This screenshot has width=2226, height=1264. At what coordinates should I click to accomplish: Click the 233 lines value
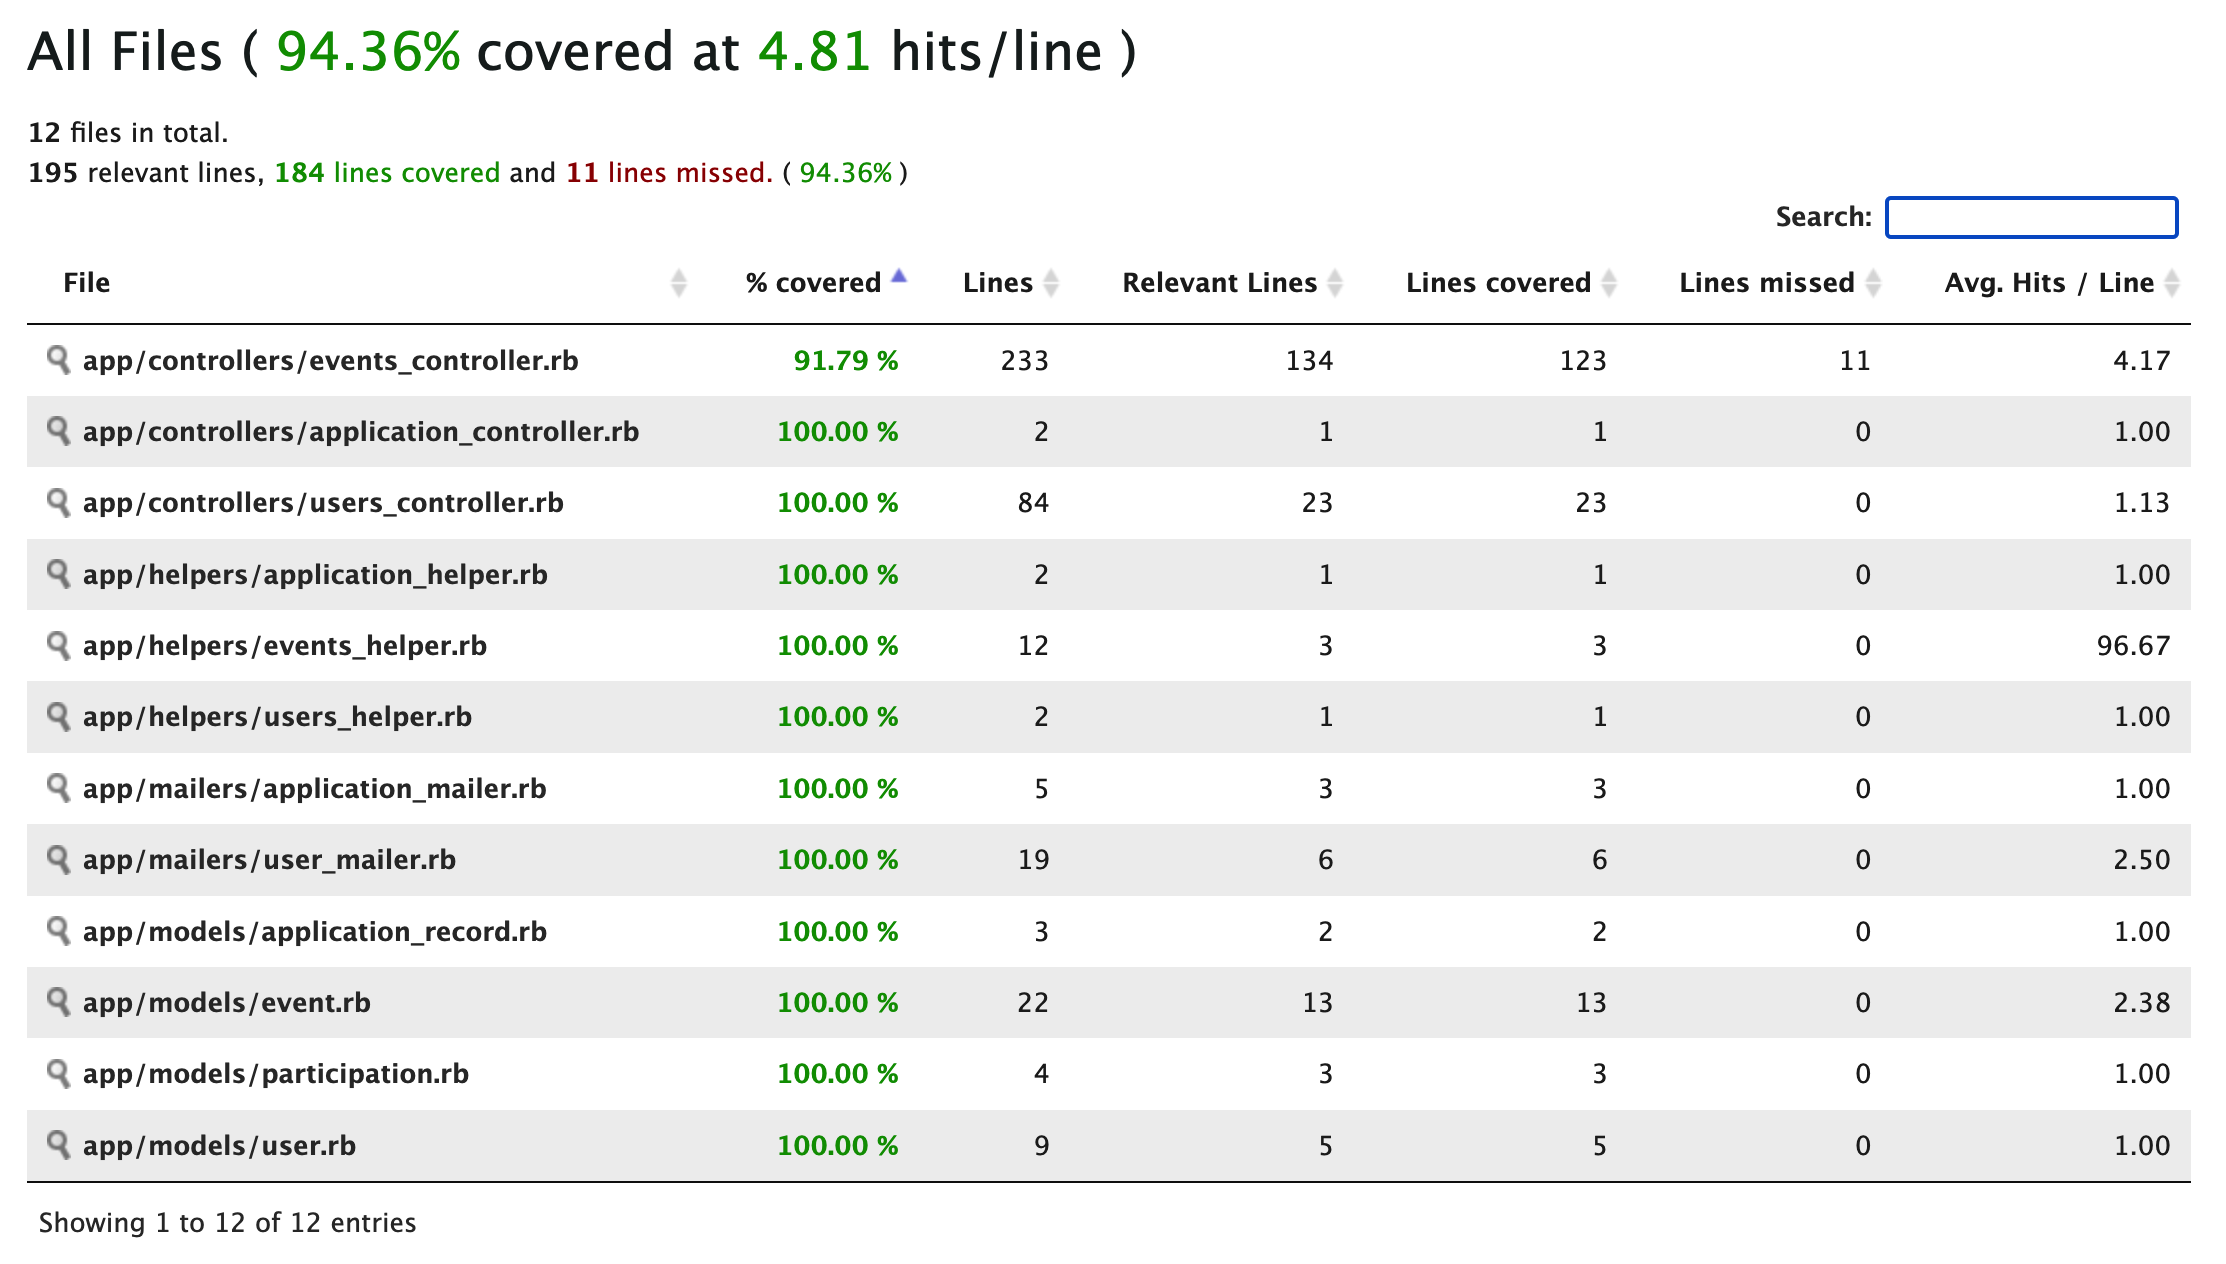1025,361
